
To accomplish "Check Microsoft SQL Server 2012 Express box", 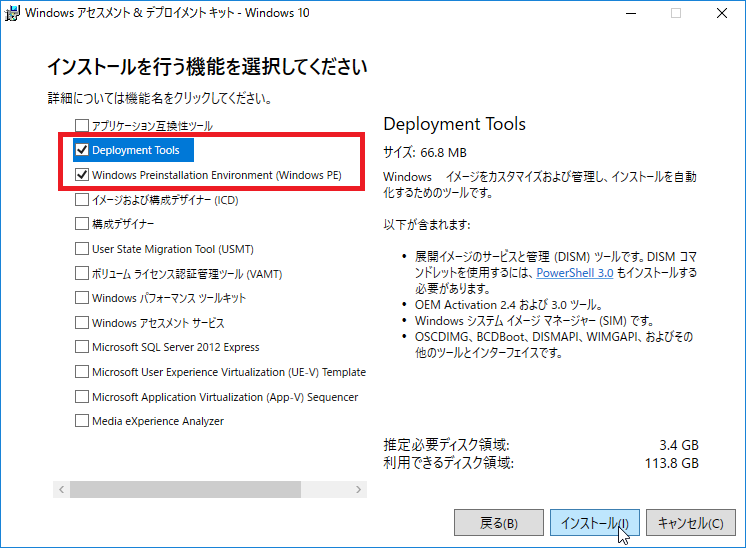I will (x=82, y=347).
